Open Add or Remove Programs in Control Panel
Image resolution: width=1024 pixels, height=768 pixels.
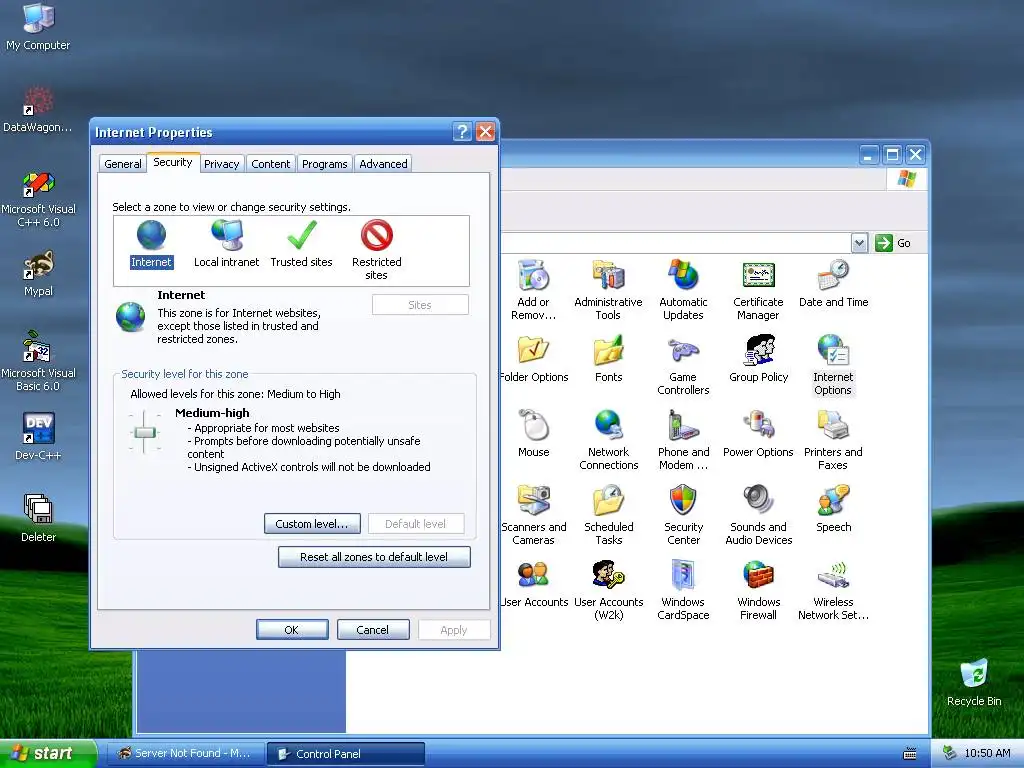click(534, 290)
